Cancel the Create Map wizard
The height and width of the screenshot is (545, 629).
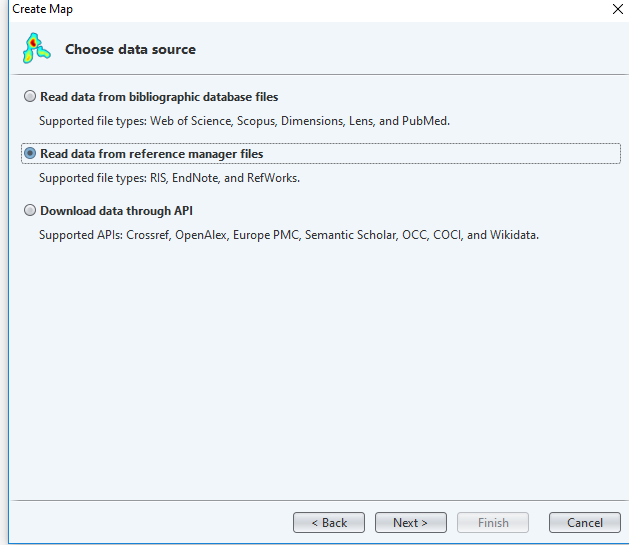584,523
